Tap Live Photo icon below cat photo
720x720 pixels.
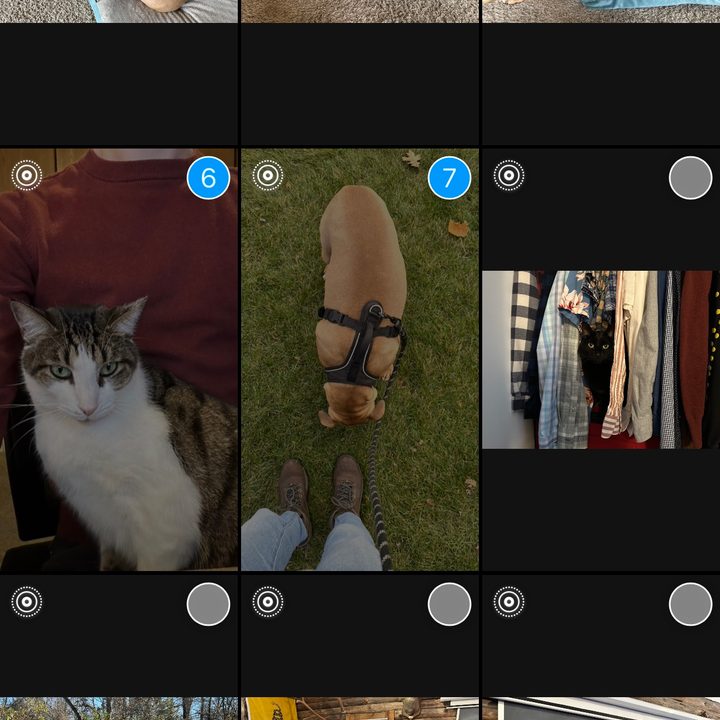27,601
